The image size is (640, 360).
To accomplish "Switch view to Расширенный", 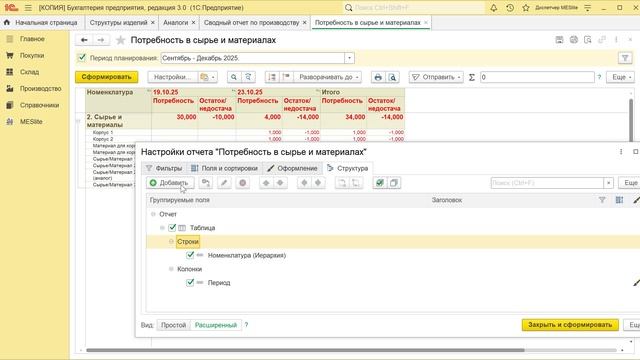I will point(216,325).
